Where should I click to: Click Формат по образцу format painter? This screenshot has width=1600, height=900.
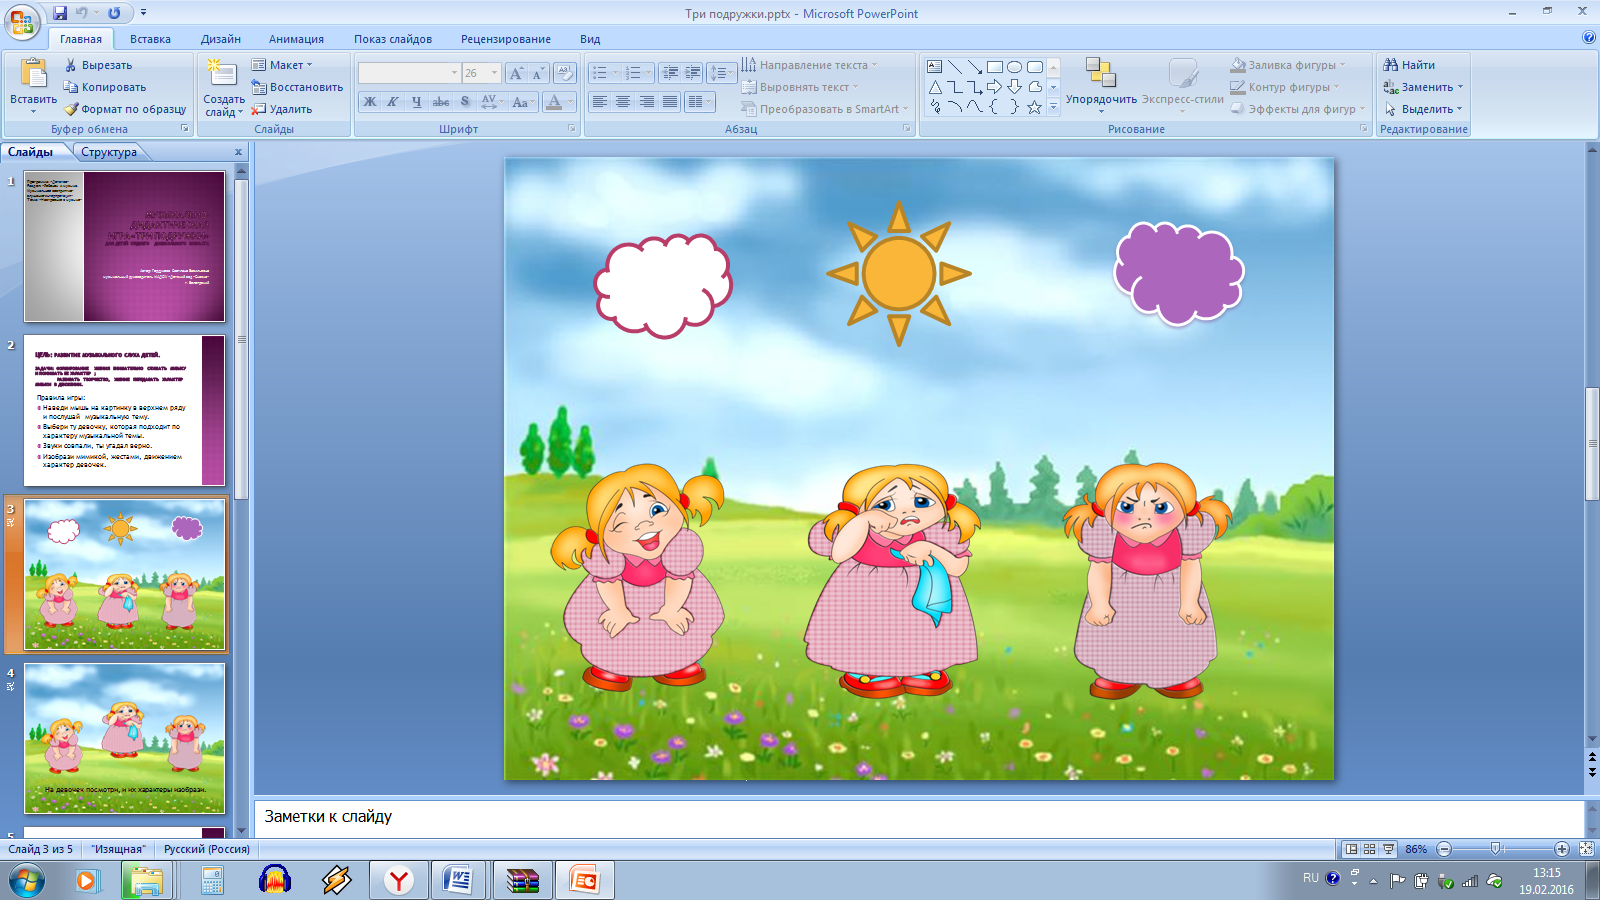[x=125, y=109]
